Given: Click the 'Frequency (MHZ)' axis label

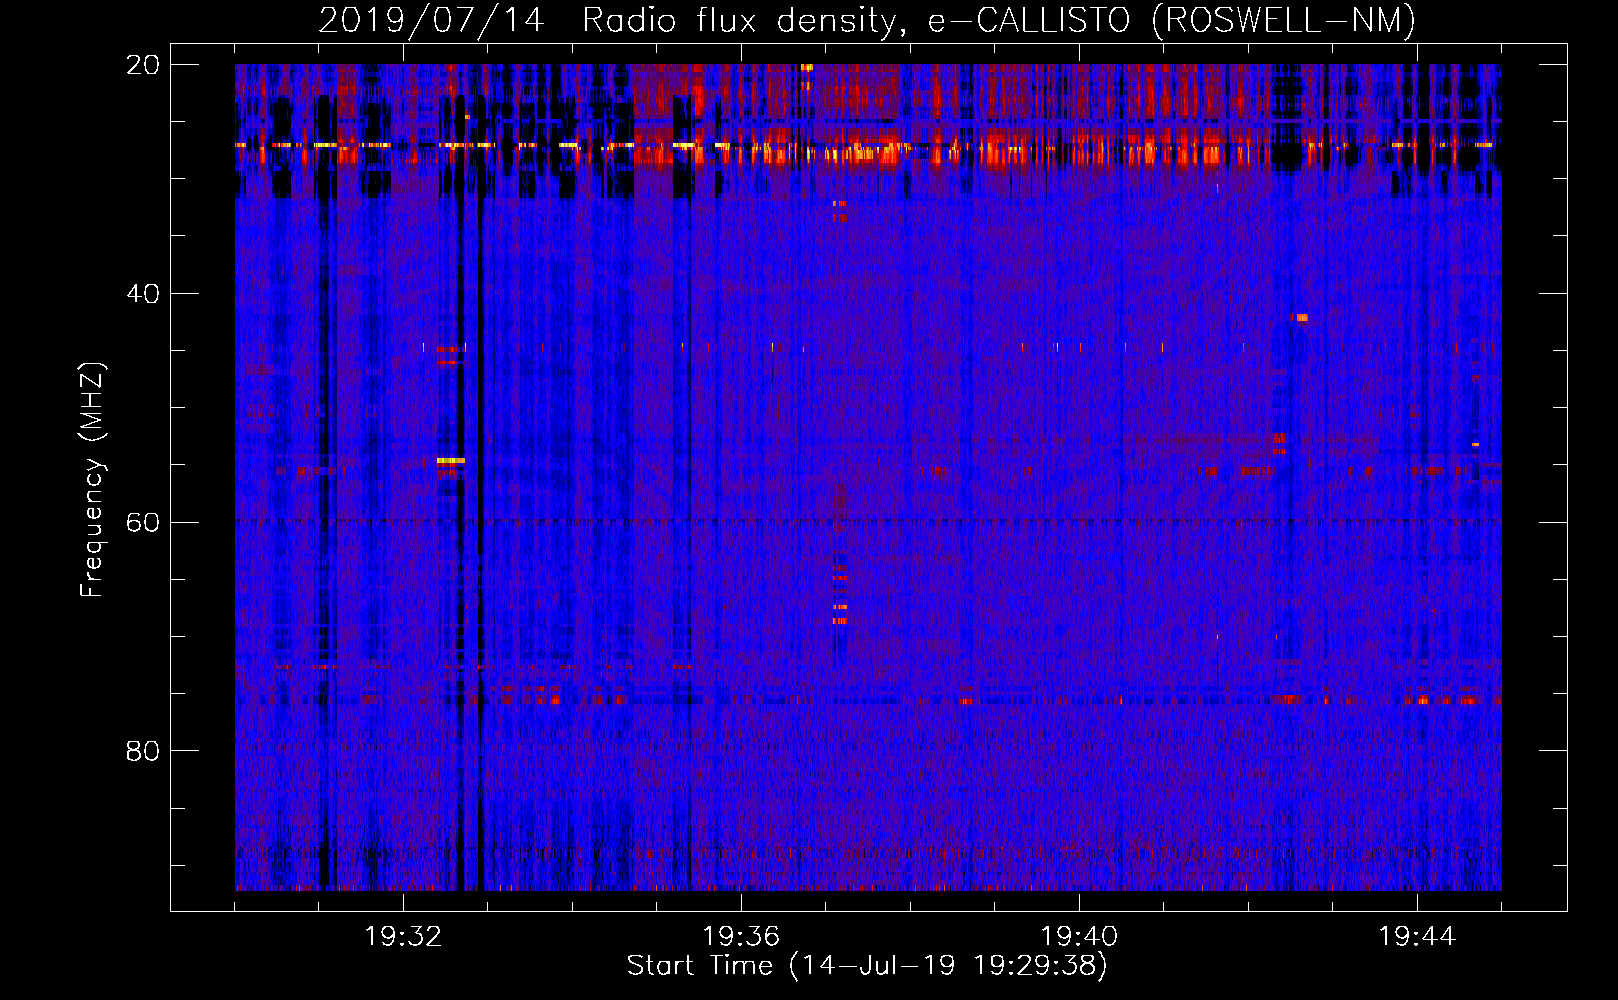Looking at the screenshot, I should point(92,480).
